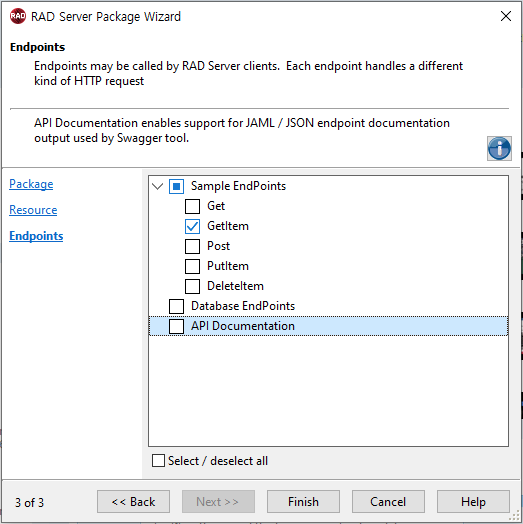Select the Post row label

[x=219, y=246]
